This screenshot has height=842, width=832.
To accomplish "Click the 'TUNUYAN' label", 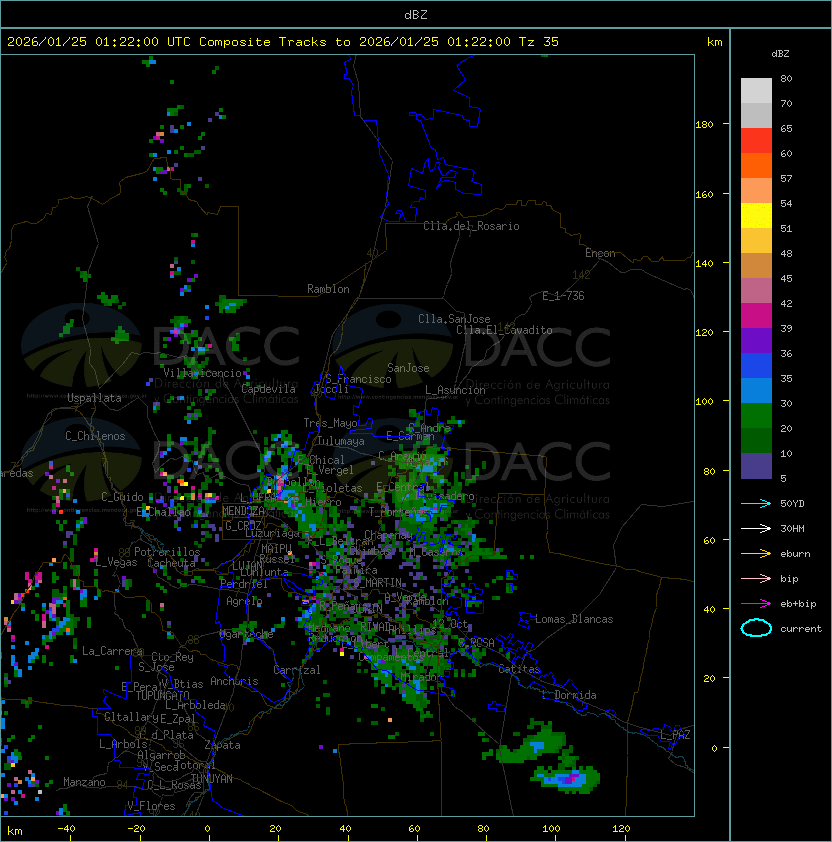I will pos(212,779).
